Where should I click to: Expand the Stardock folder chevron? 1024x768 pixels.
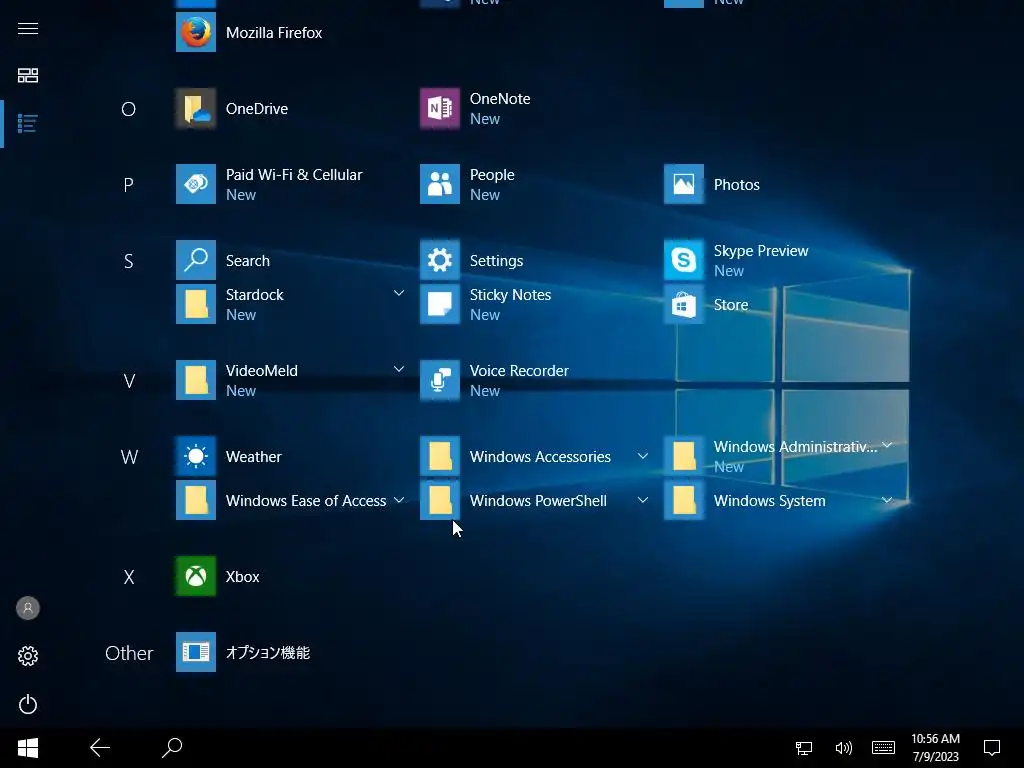coord(398,293)
